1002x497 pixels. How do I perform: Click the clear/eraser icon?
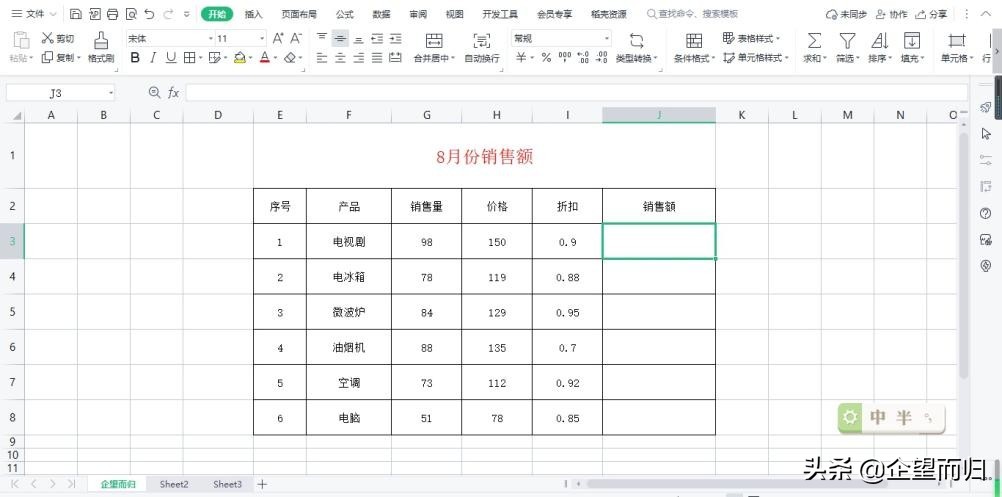pyautogui.click(x=289, y=57)
